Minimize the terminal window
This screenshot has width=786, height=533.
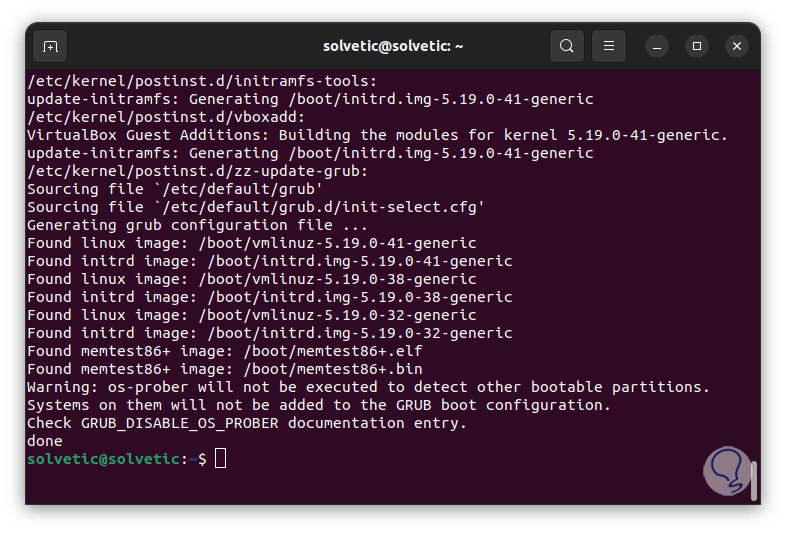656,46
